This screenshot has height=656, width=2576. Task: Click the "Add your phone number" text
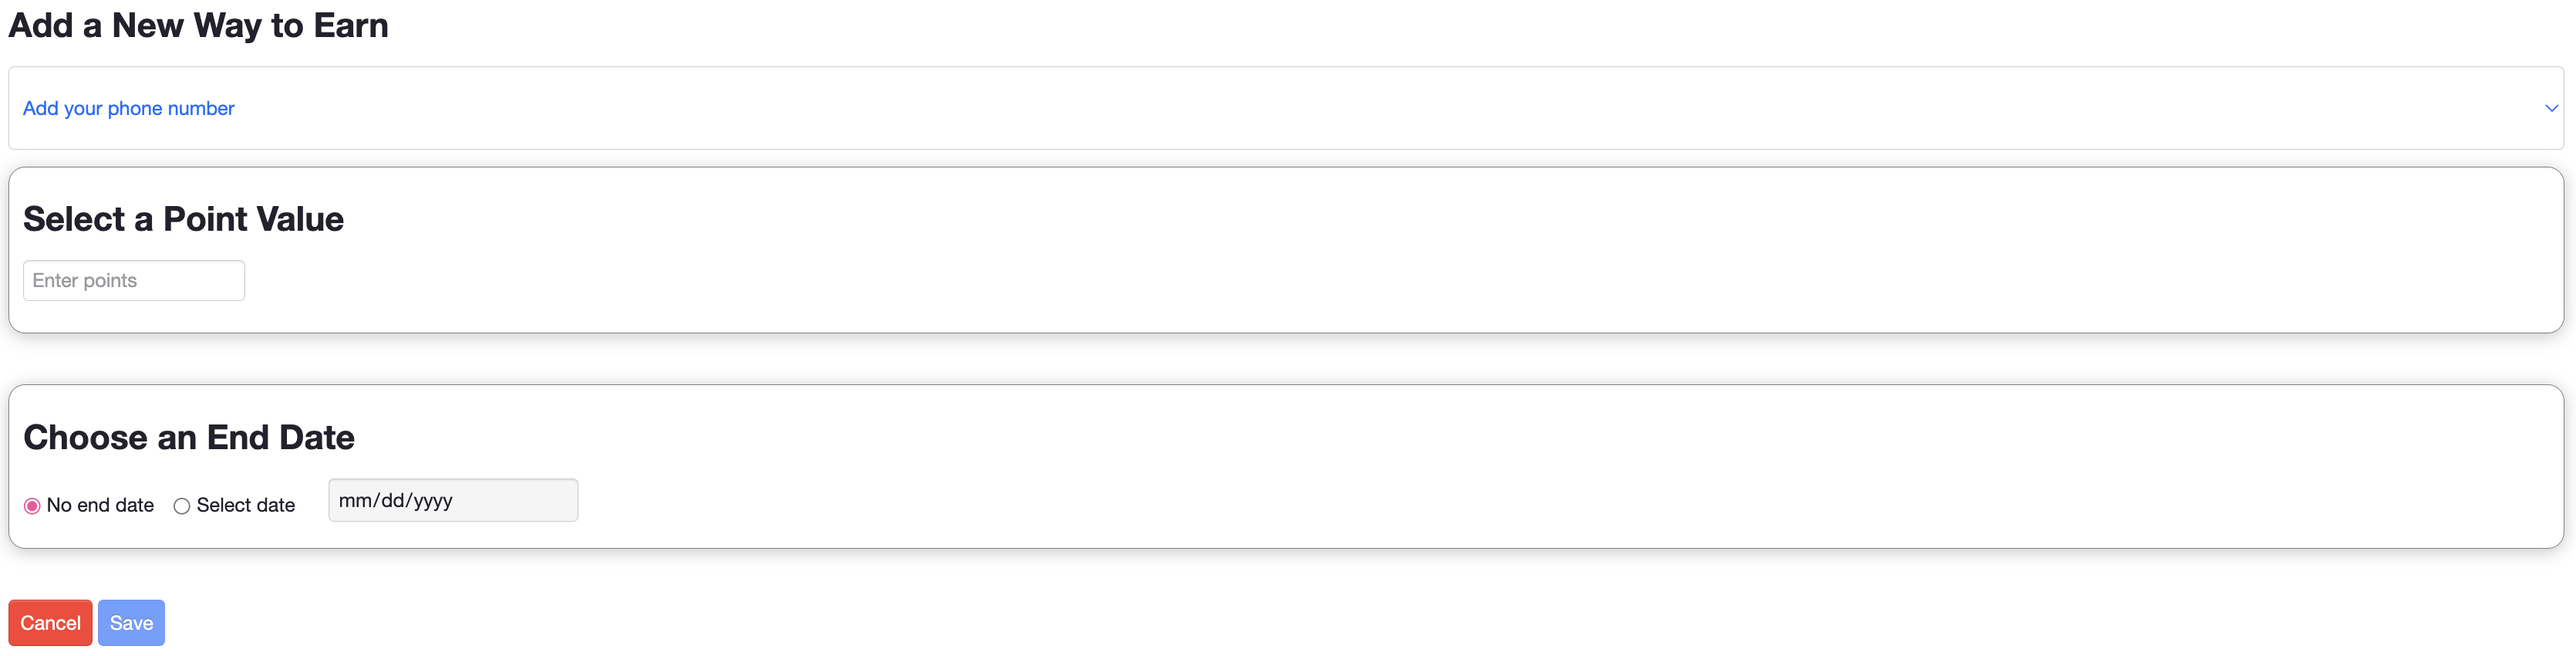(128, 108)
